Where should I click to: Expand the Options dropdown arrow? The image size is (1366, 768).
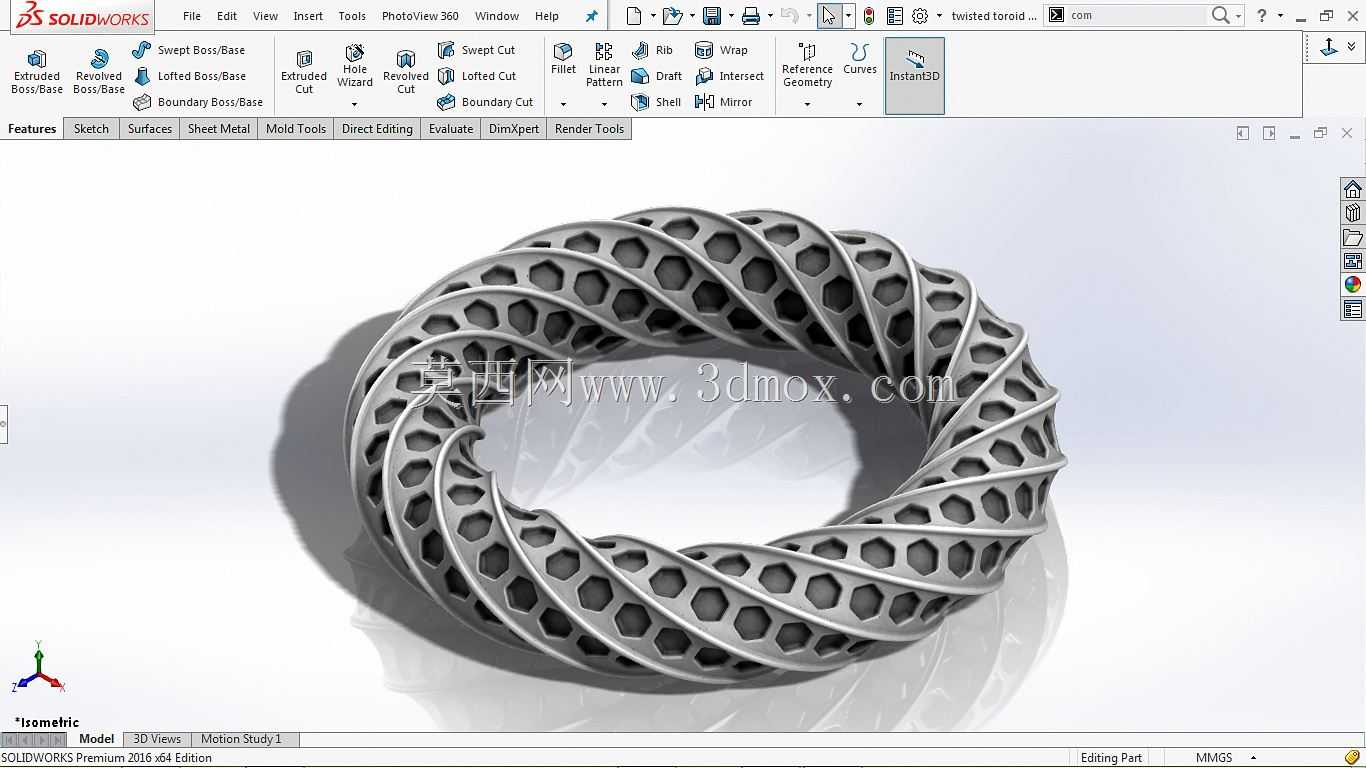tap(939, 16)
